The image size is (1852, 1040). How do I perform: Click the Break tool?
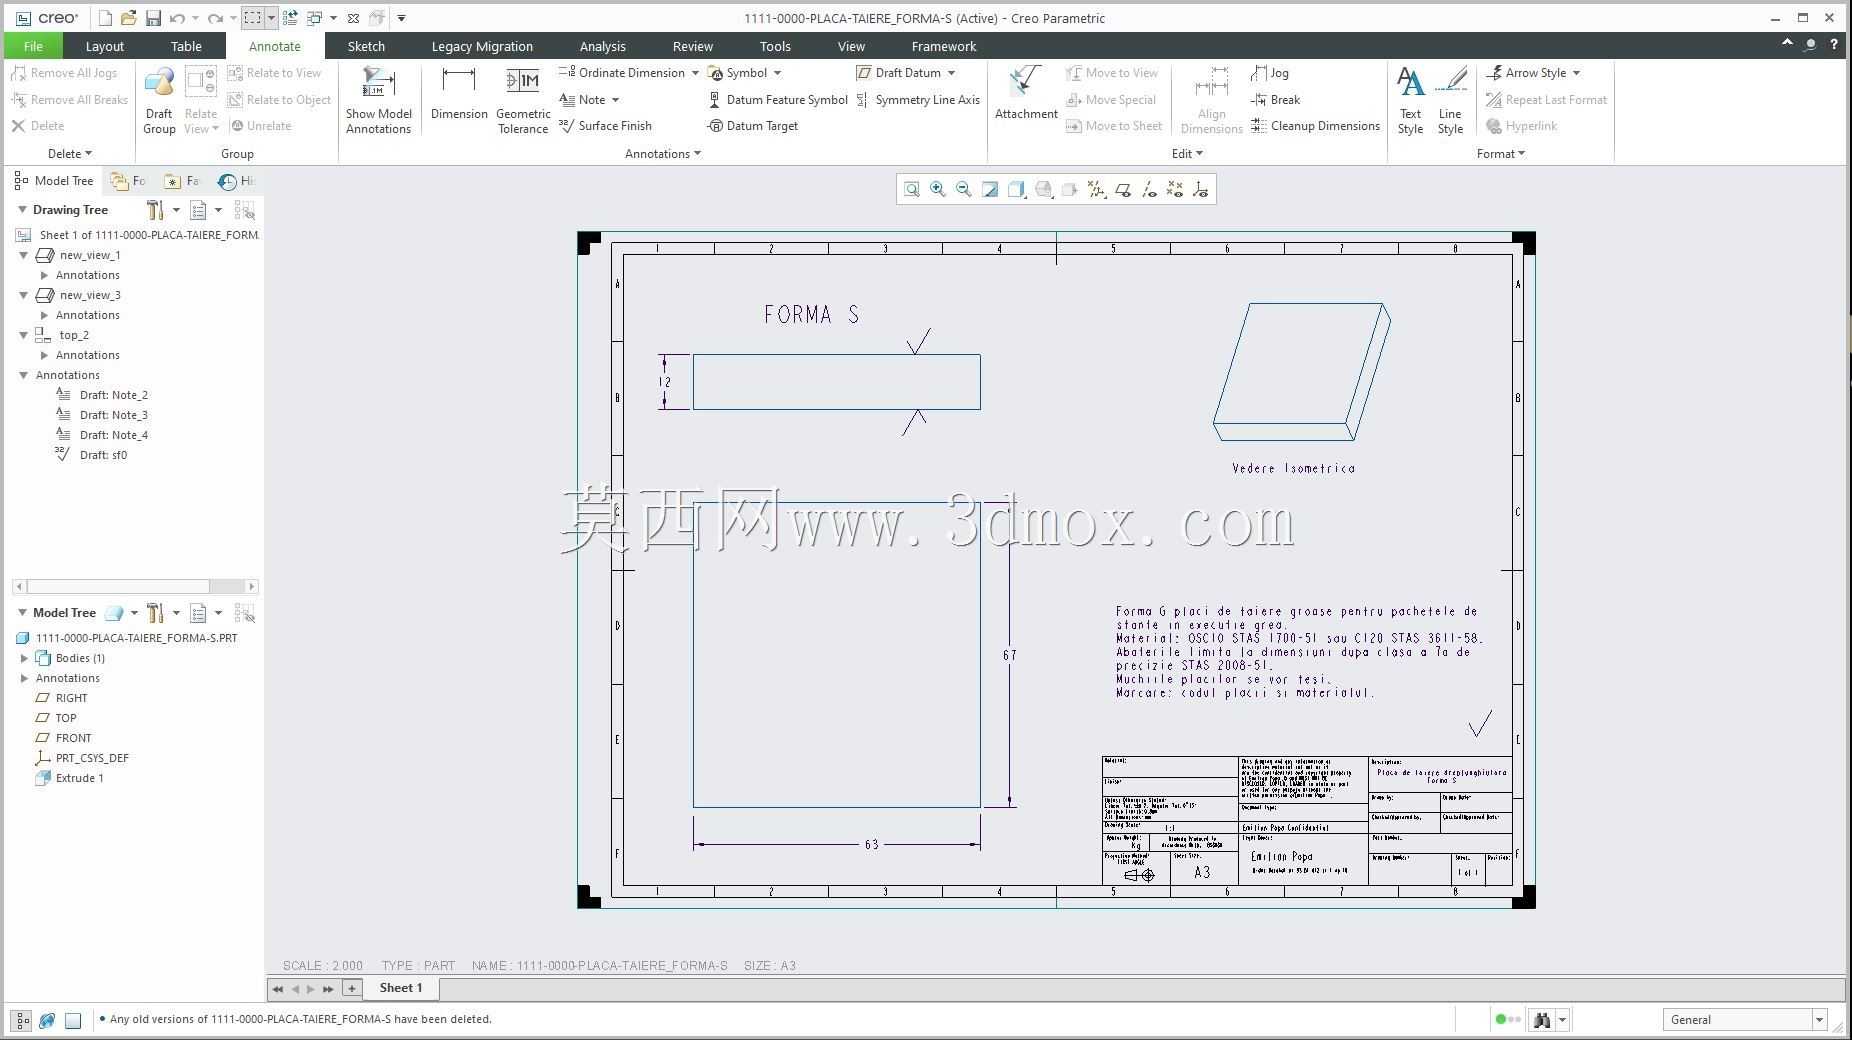pos(1275,100)
